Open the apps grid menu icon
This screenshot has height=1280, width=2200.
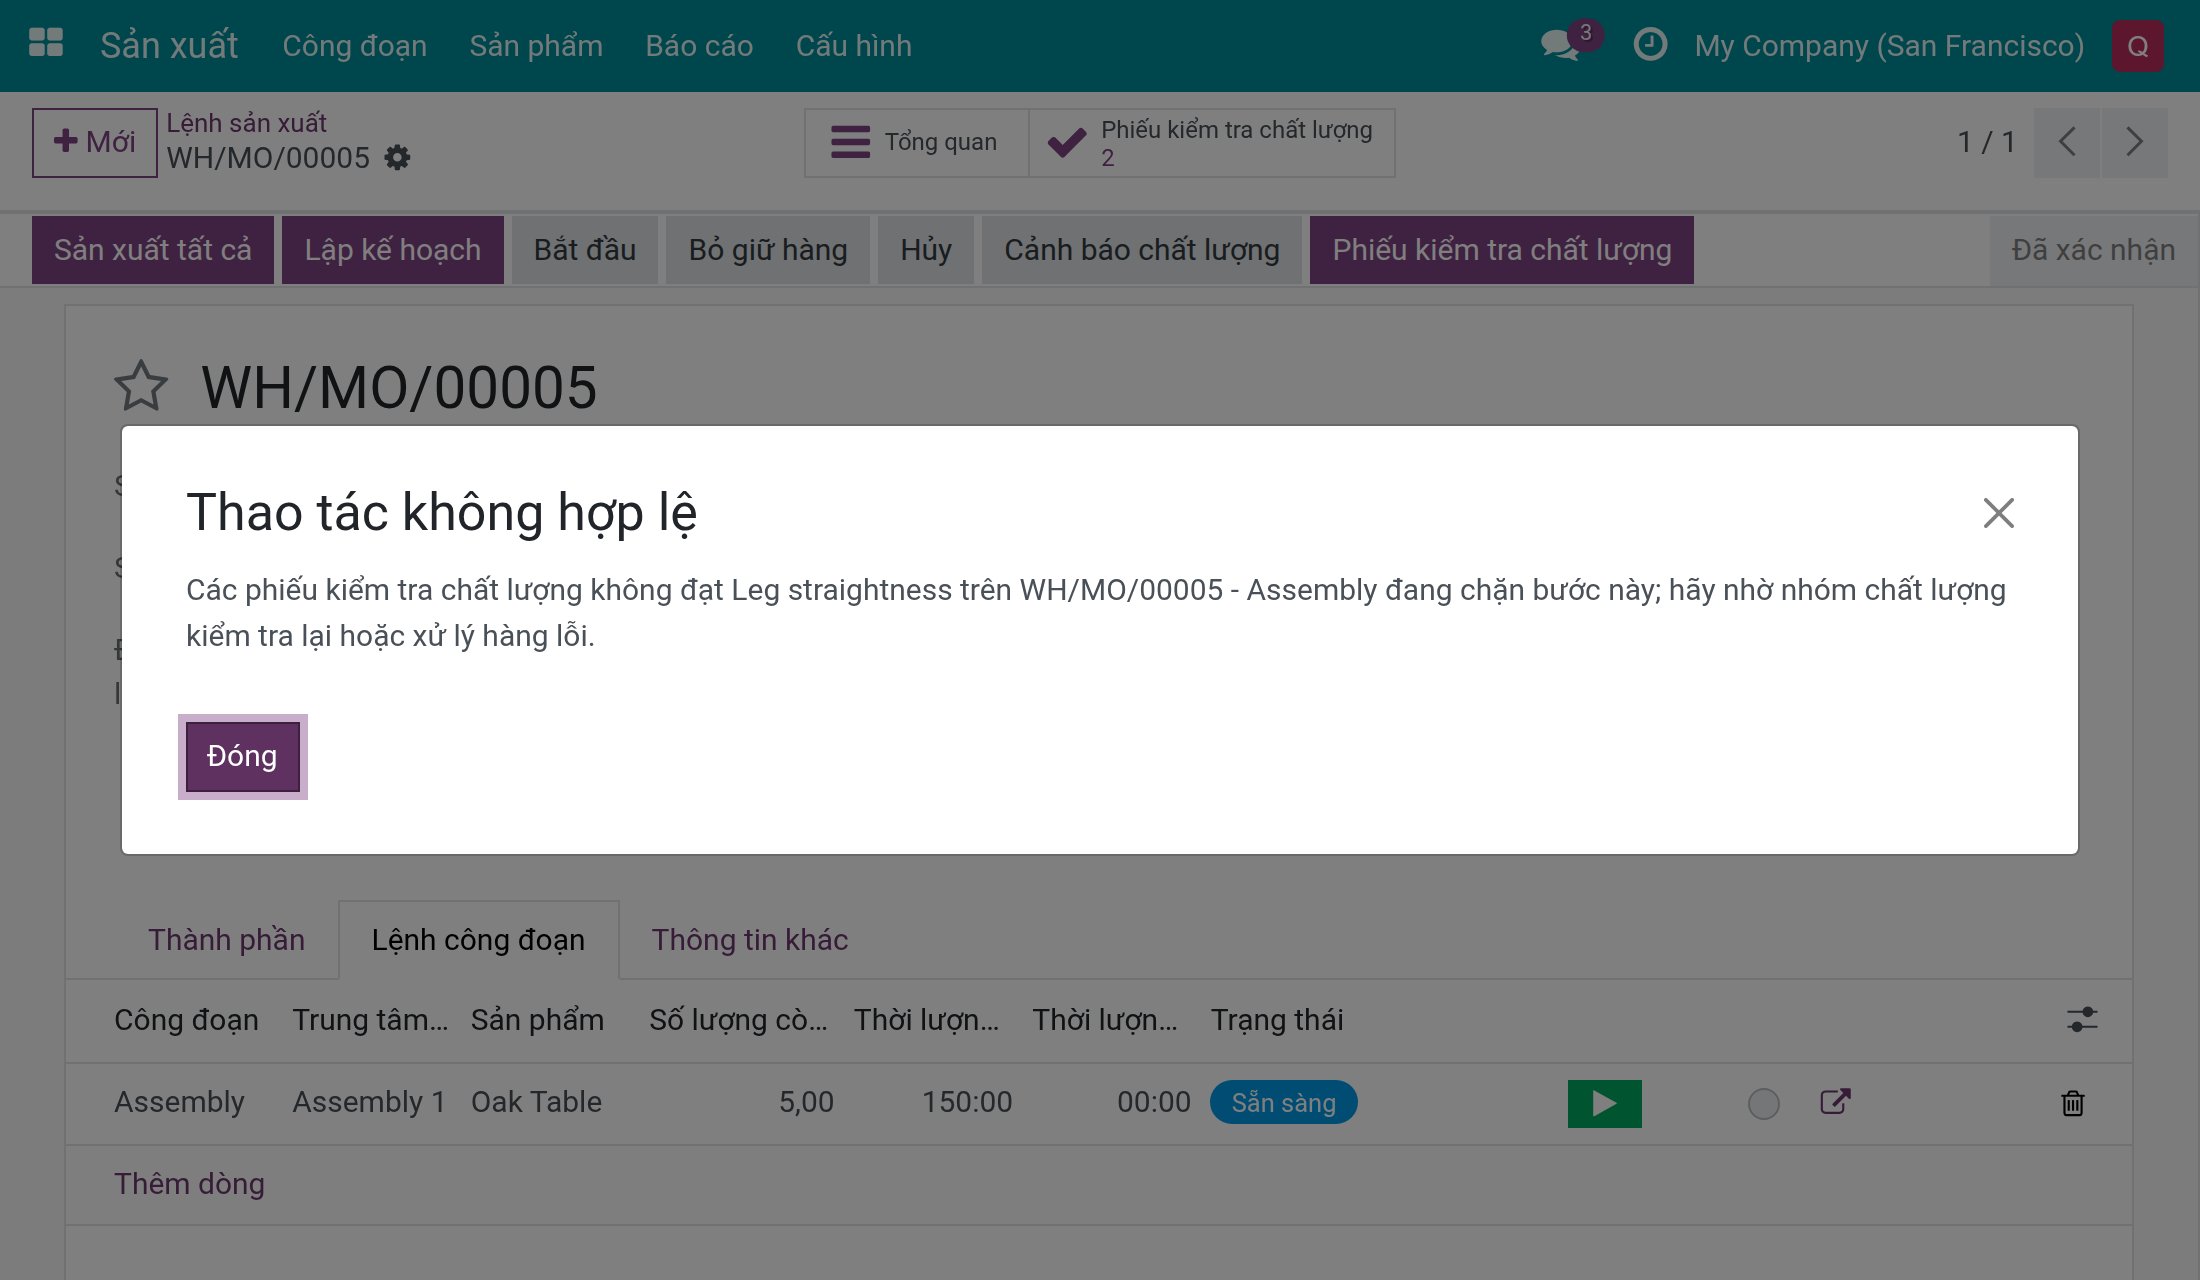(x=46, y=43)
